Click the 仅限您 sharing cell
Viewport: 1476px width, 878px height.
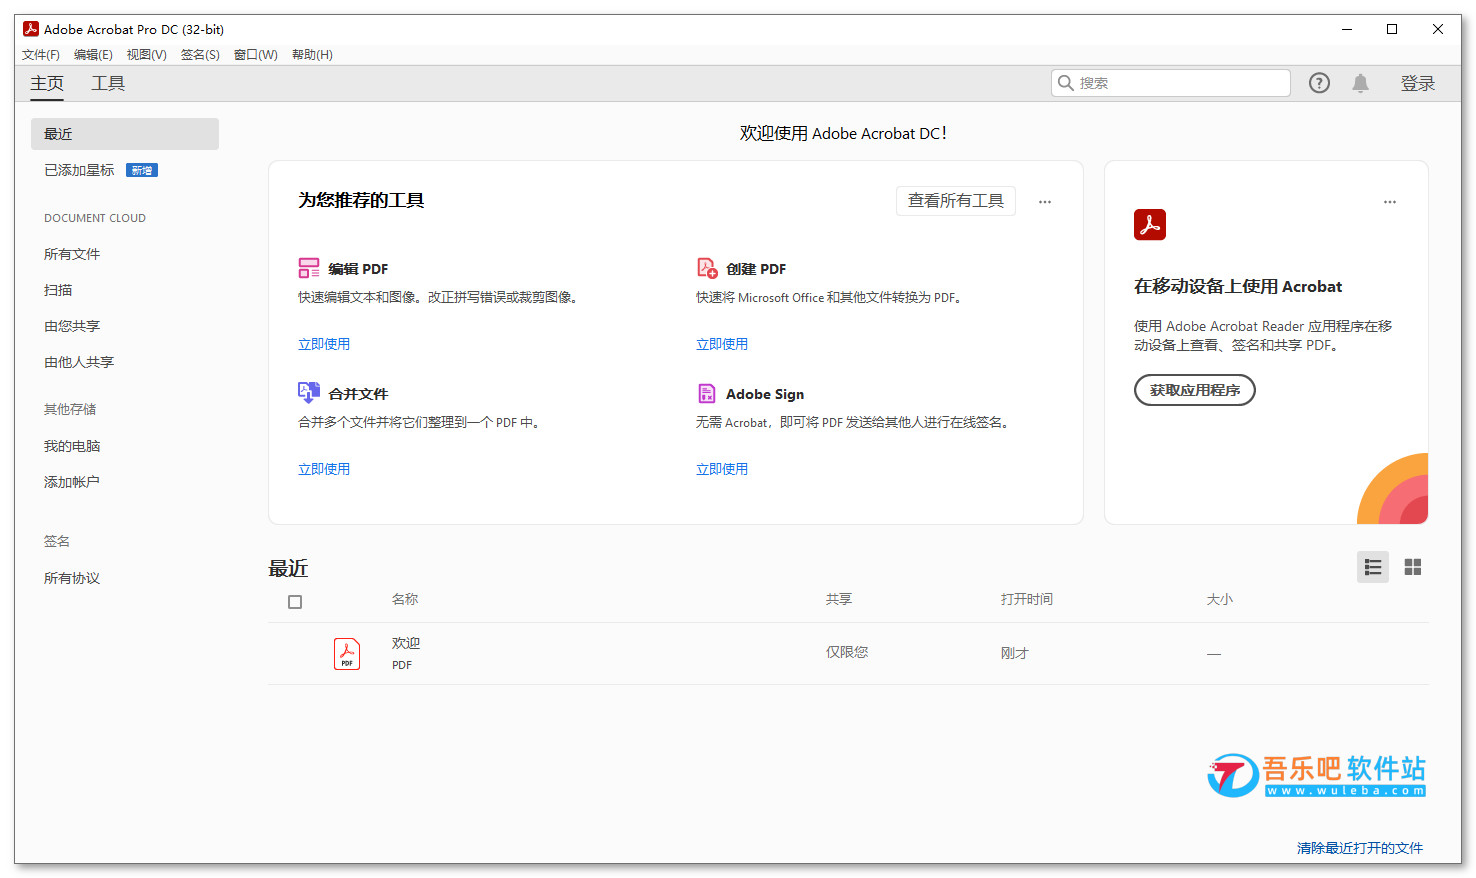point(847,652)
